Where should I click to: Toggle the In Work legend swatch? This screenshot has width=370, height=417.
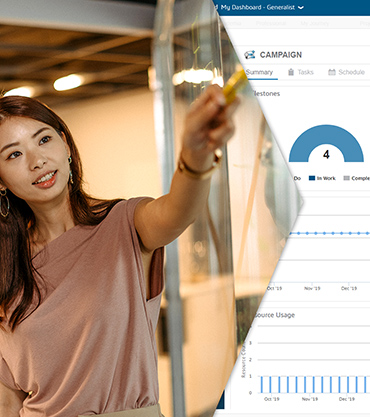click(312, 178)
